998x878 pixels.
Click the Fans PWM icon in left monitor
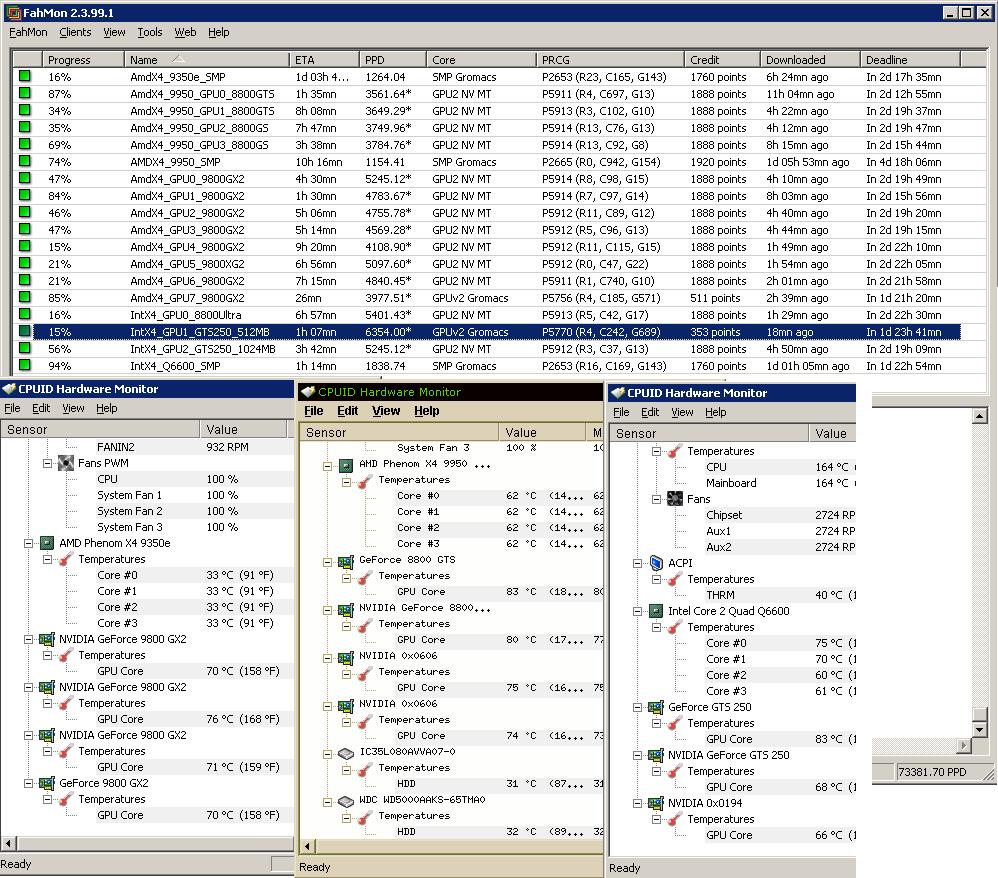tap(66, 463)
